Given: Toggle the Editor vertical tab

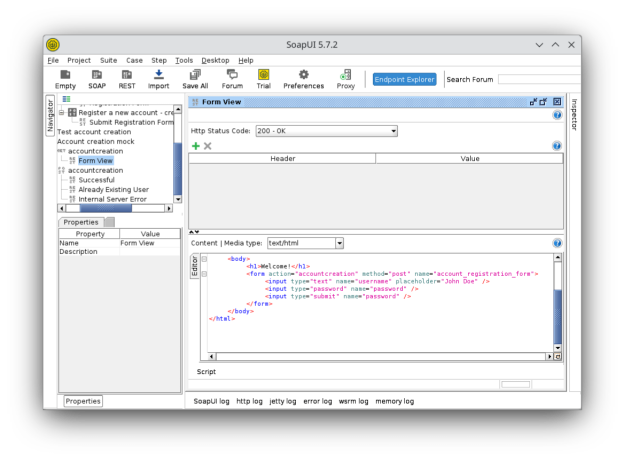Looking at the screenshot, I should tap(195, 266).
